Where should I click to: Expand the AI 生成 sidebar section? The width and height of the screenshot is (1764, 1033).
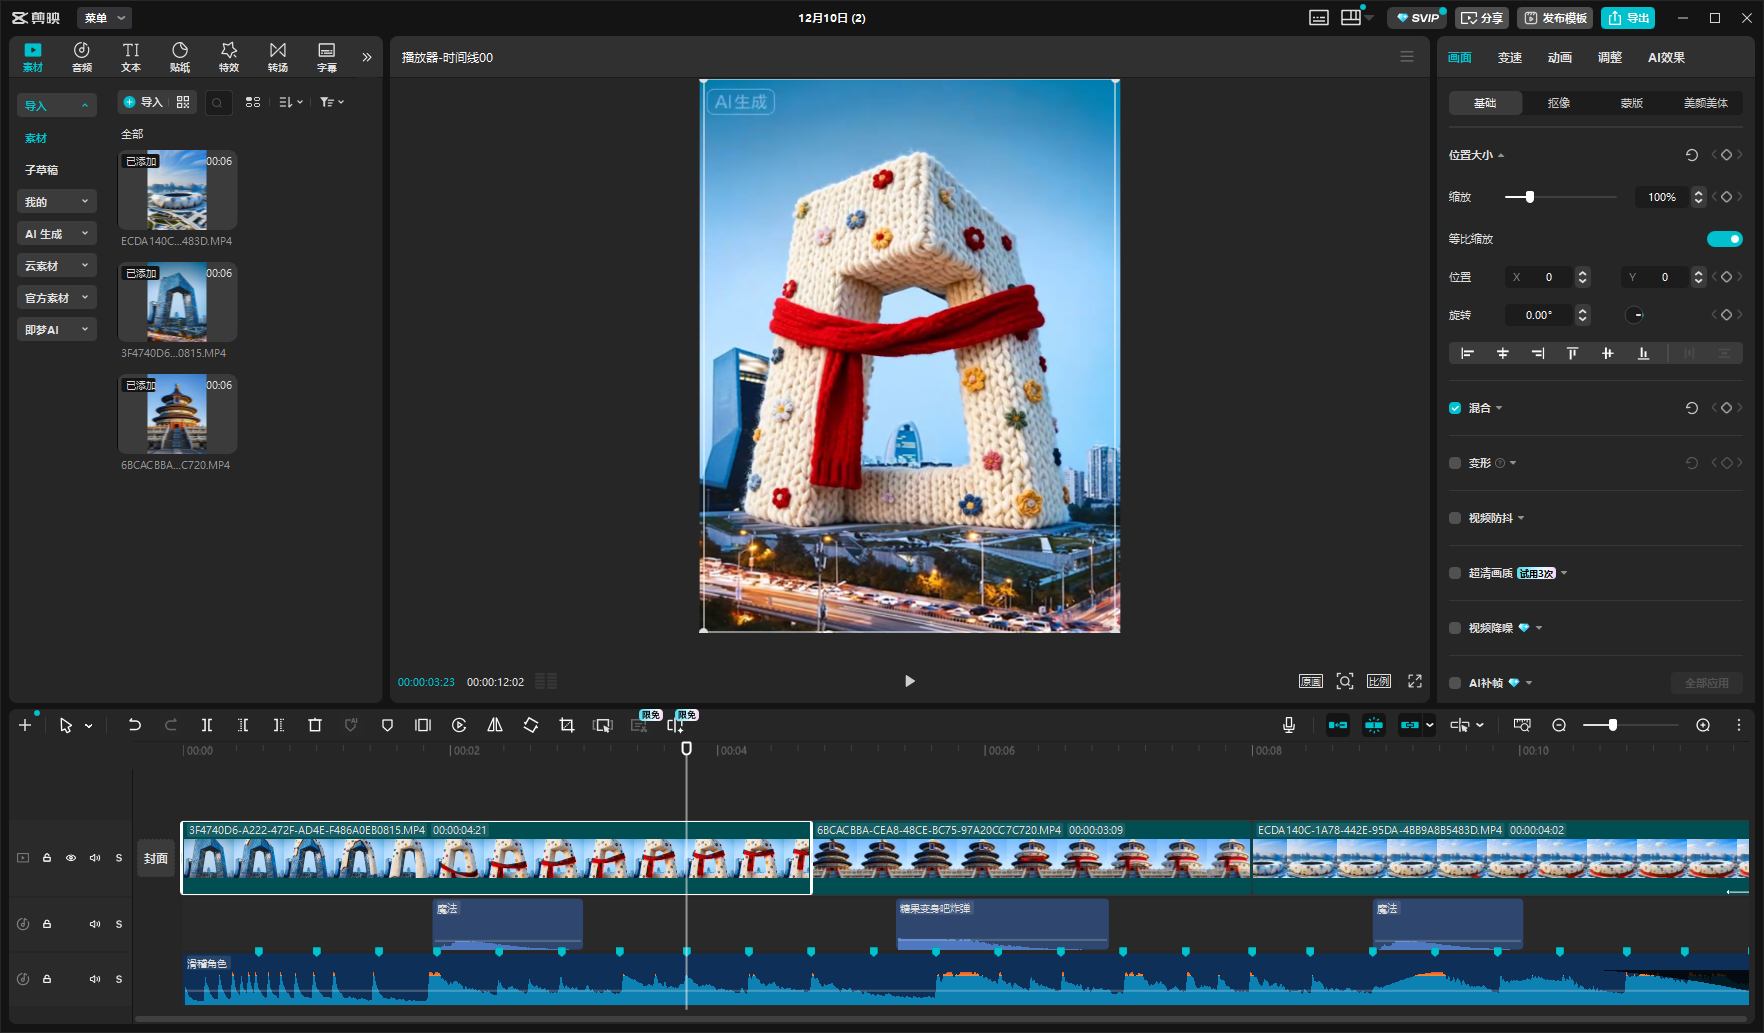[57, 234]
